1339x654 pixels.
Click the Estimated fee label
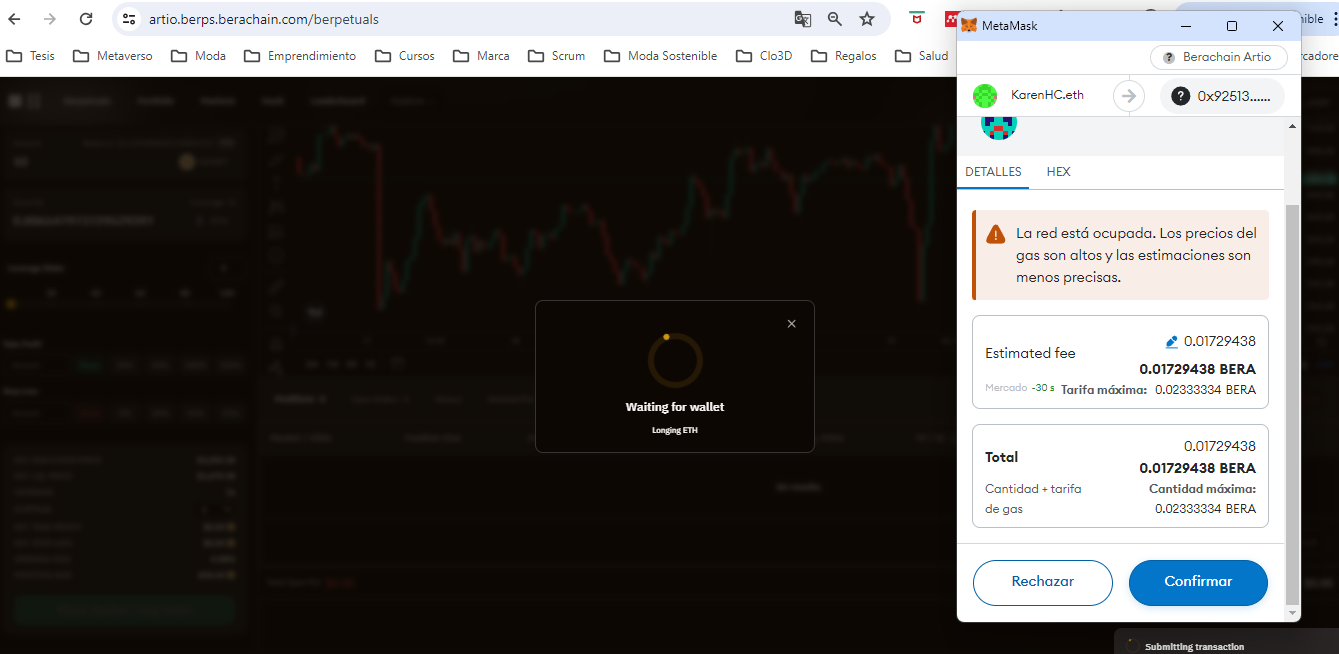click(1030, 353)
